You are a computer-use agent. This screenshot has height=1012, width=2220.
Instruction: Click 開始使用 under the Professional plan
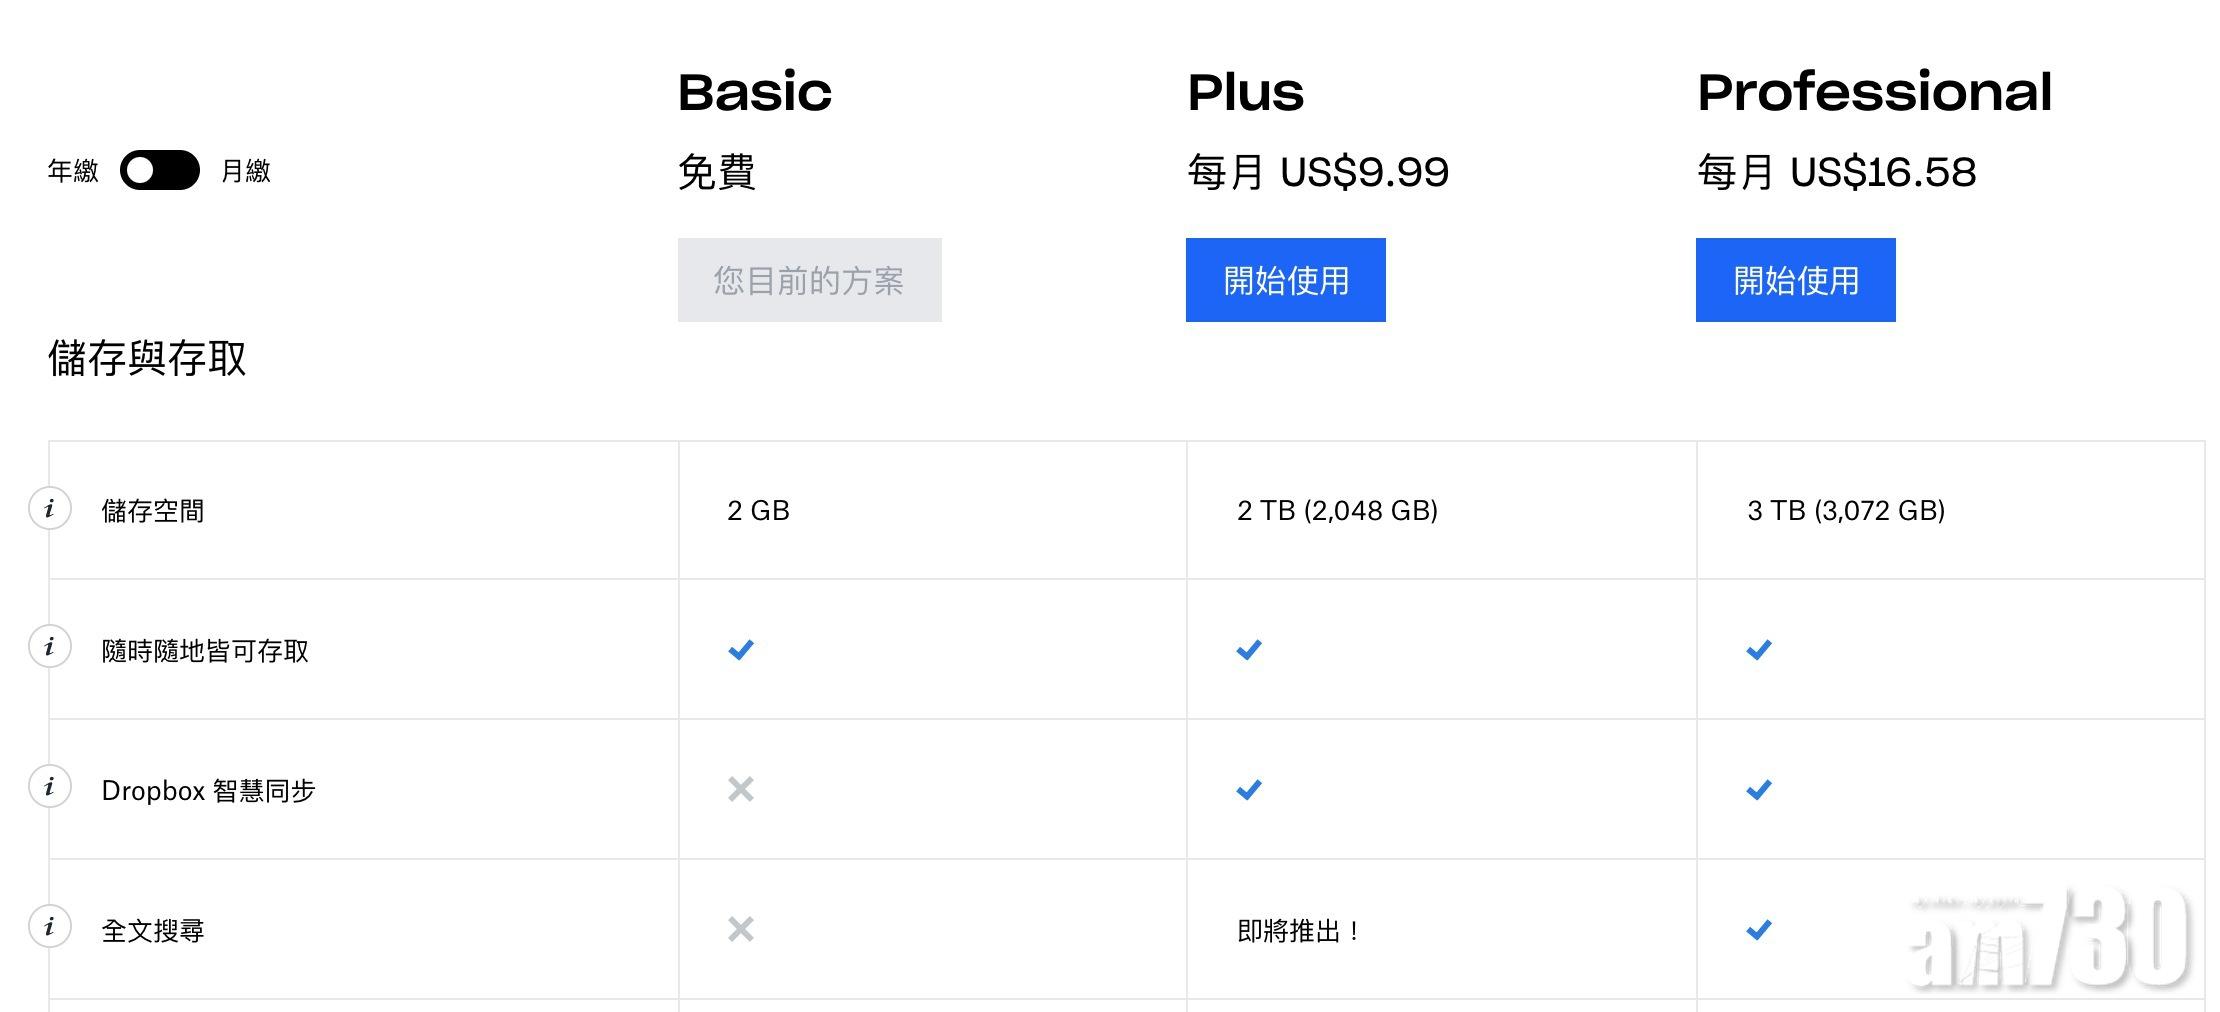[x=1796, y=280]
